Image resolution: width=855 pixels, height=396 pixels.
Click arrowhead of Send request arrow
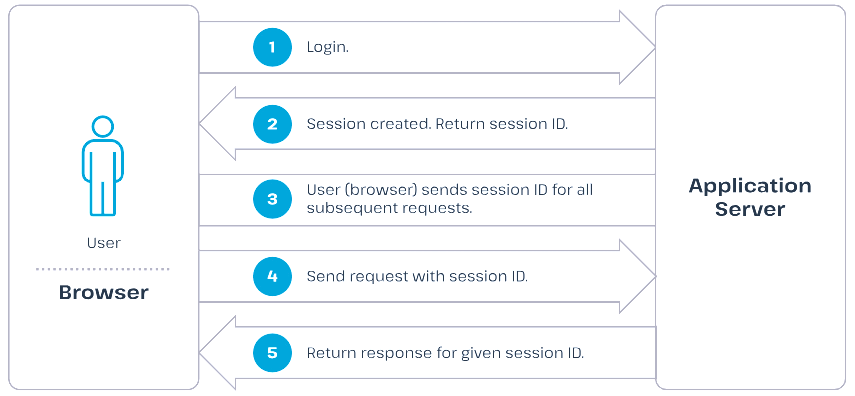637,277
